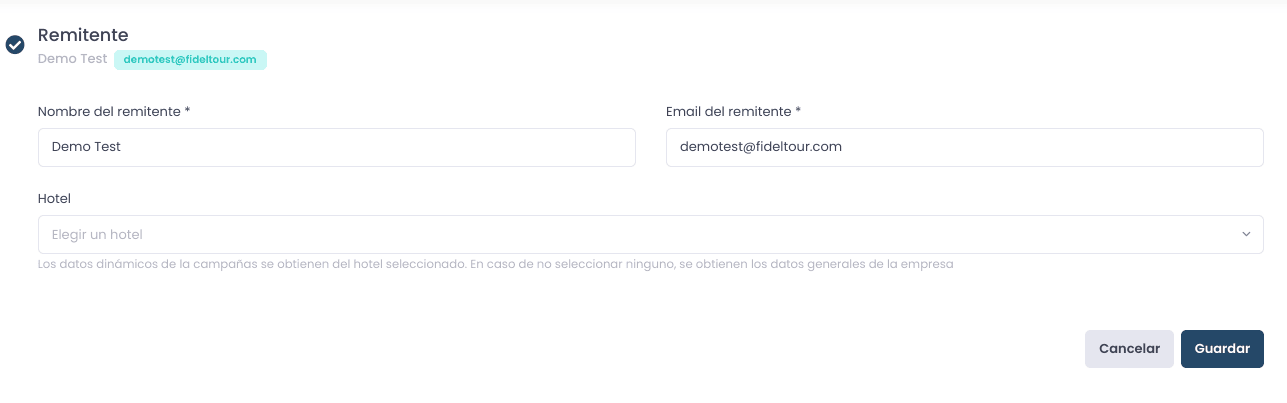
Task: Click the "Nombre del remitente" label
Action: click(x=109, y=111)
